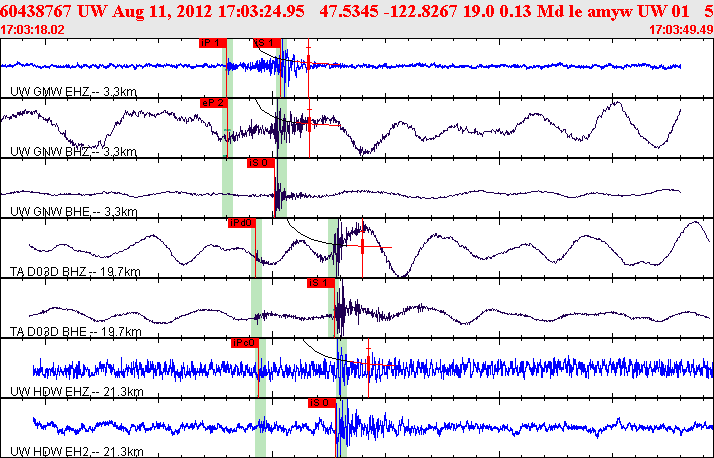
Task: Click the 'UW HDW EHZ -- 21.3km' trace label
Action: pos(76,392)
